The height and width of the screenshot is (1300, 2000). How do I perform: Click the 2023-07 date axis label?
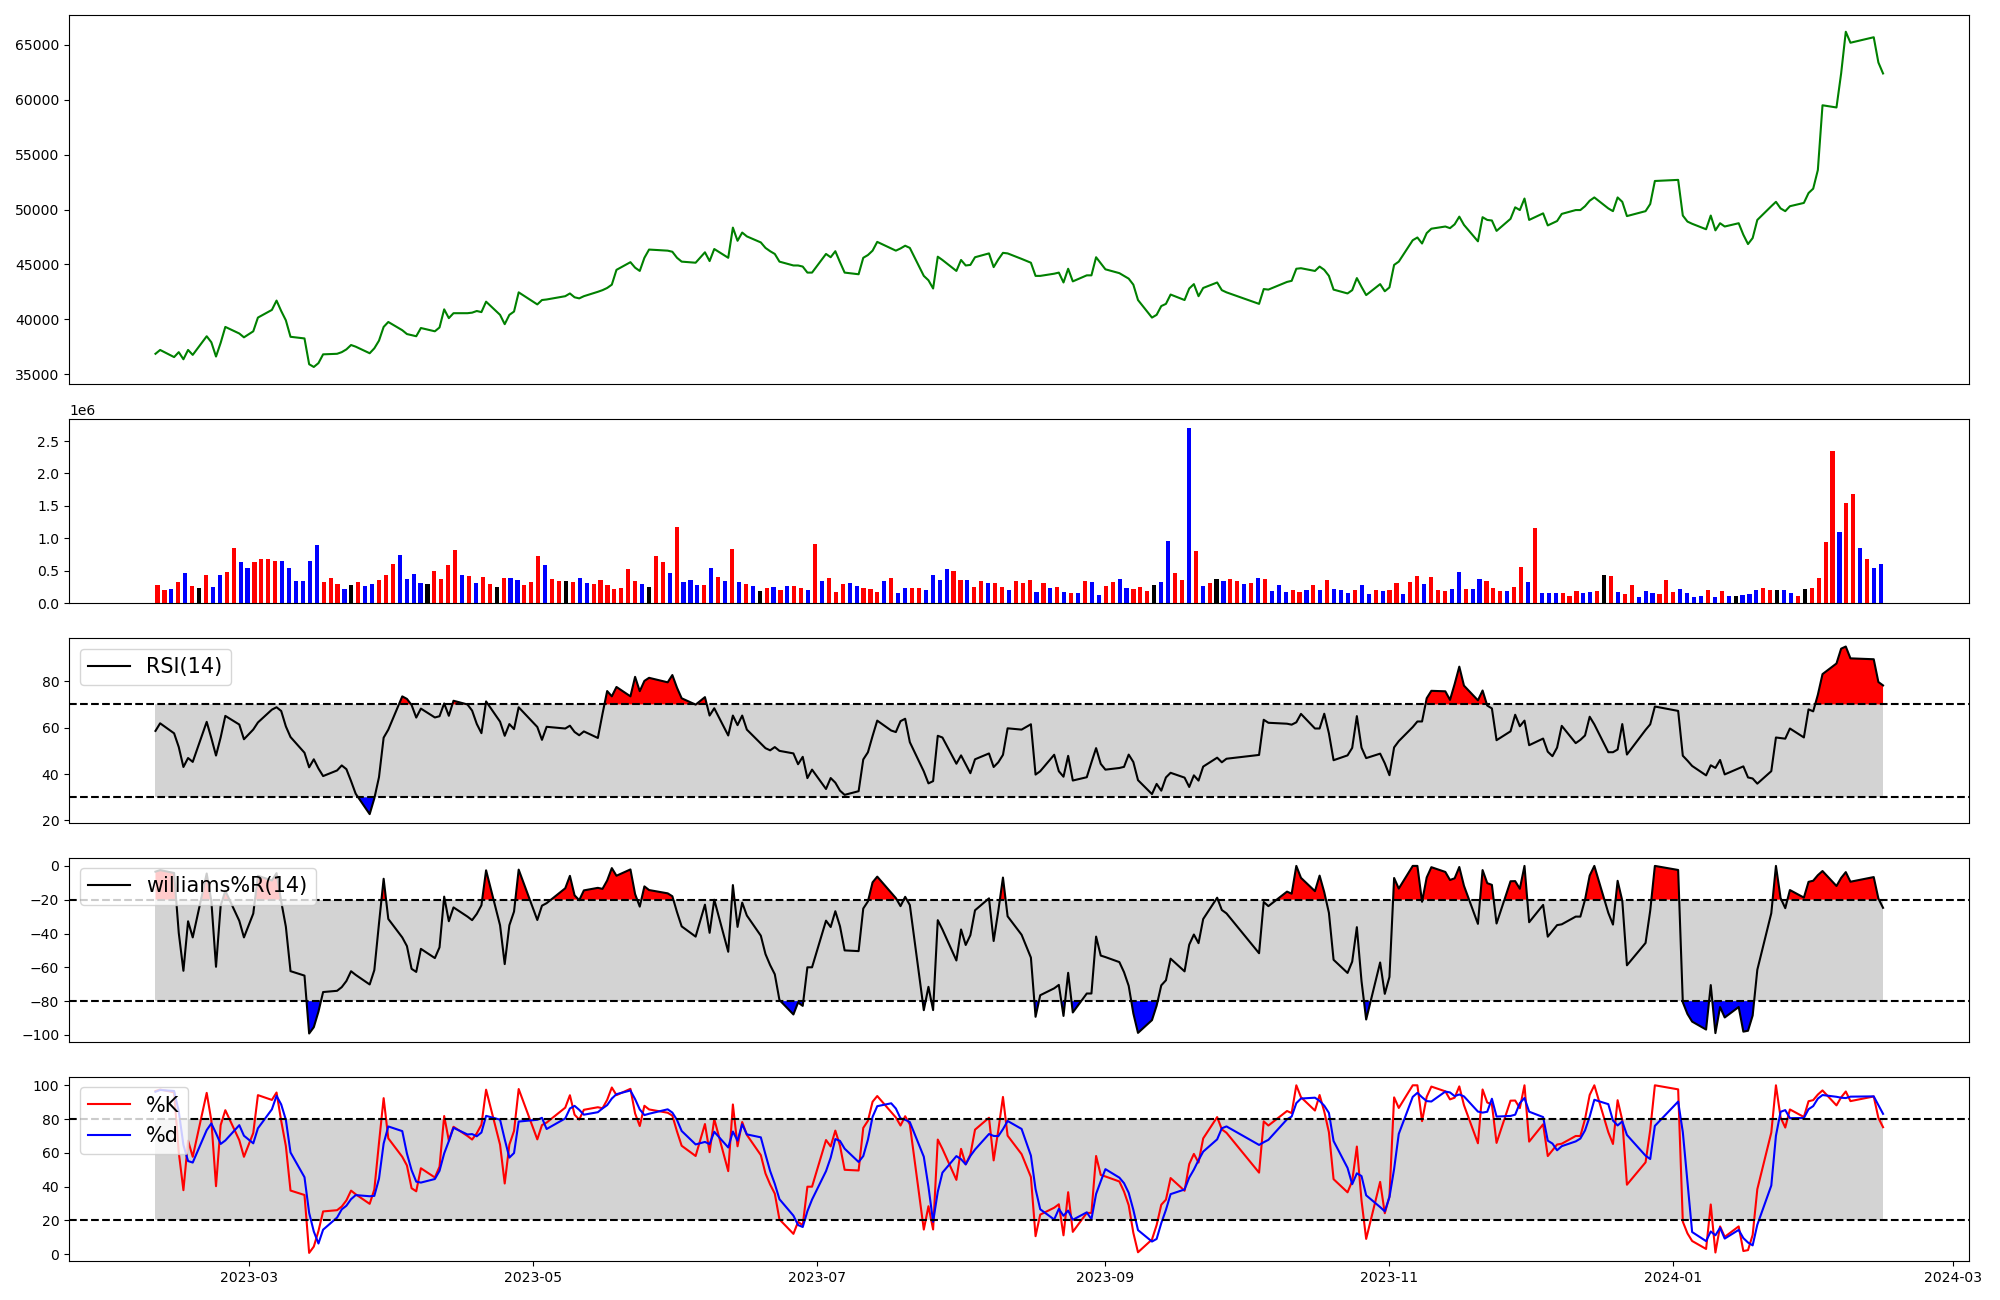coord(817,1276)
